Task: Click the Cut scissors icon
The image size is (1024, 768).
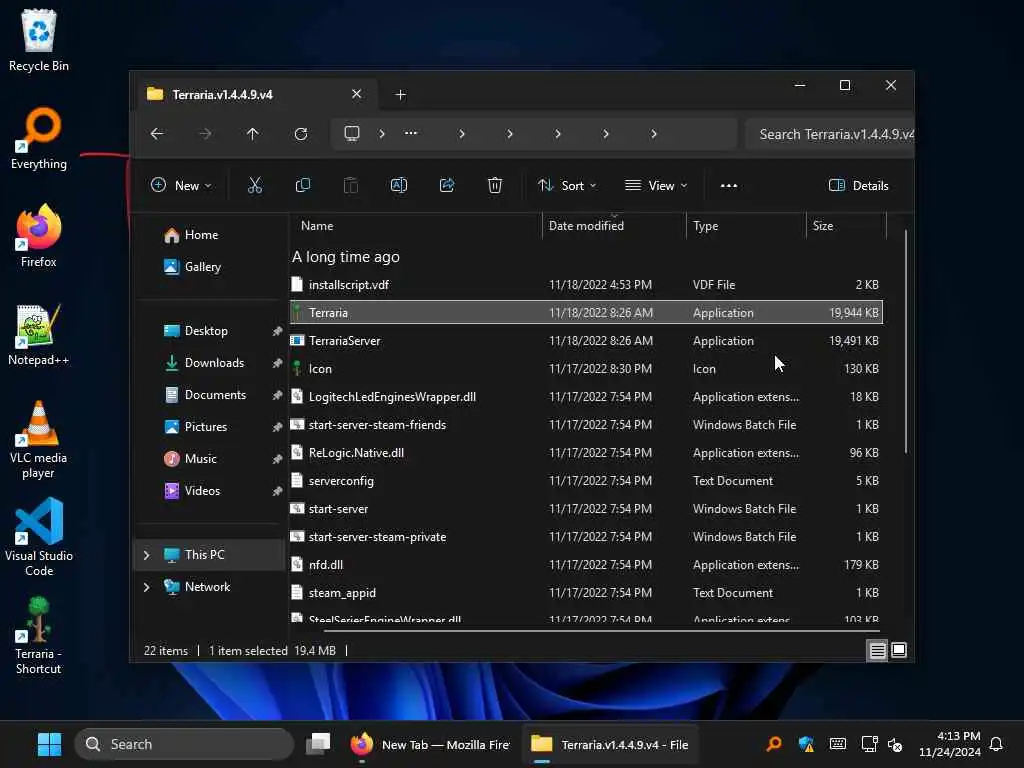Action: (255, 185)
